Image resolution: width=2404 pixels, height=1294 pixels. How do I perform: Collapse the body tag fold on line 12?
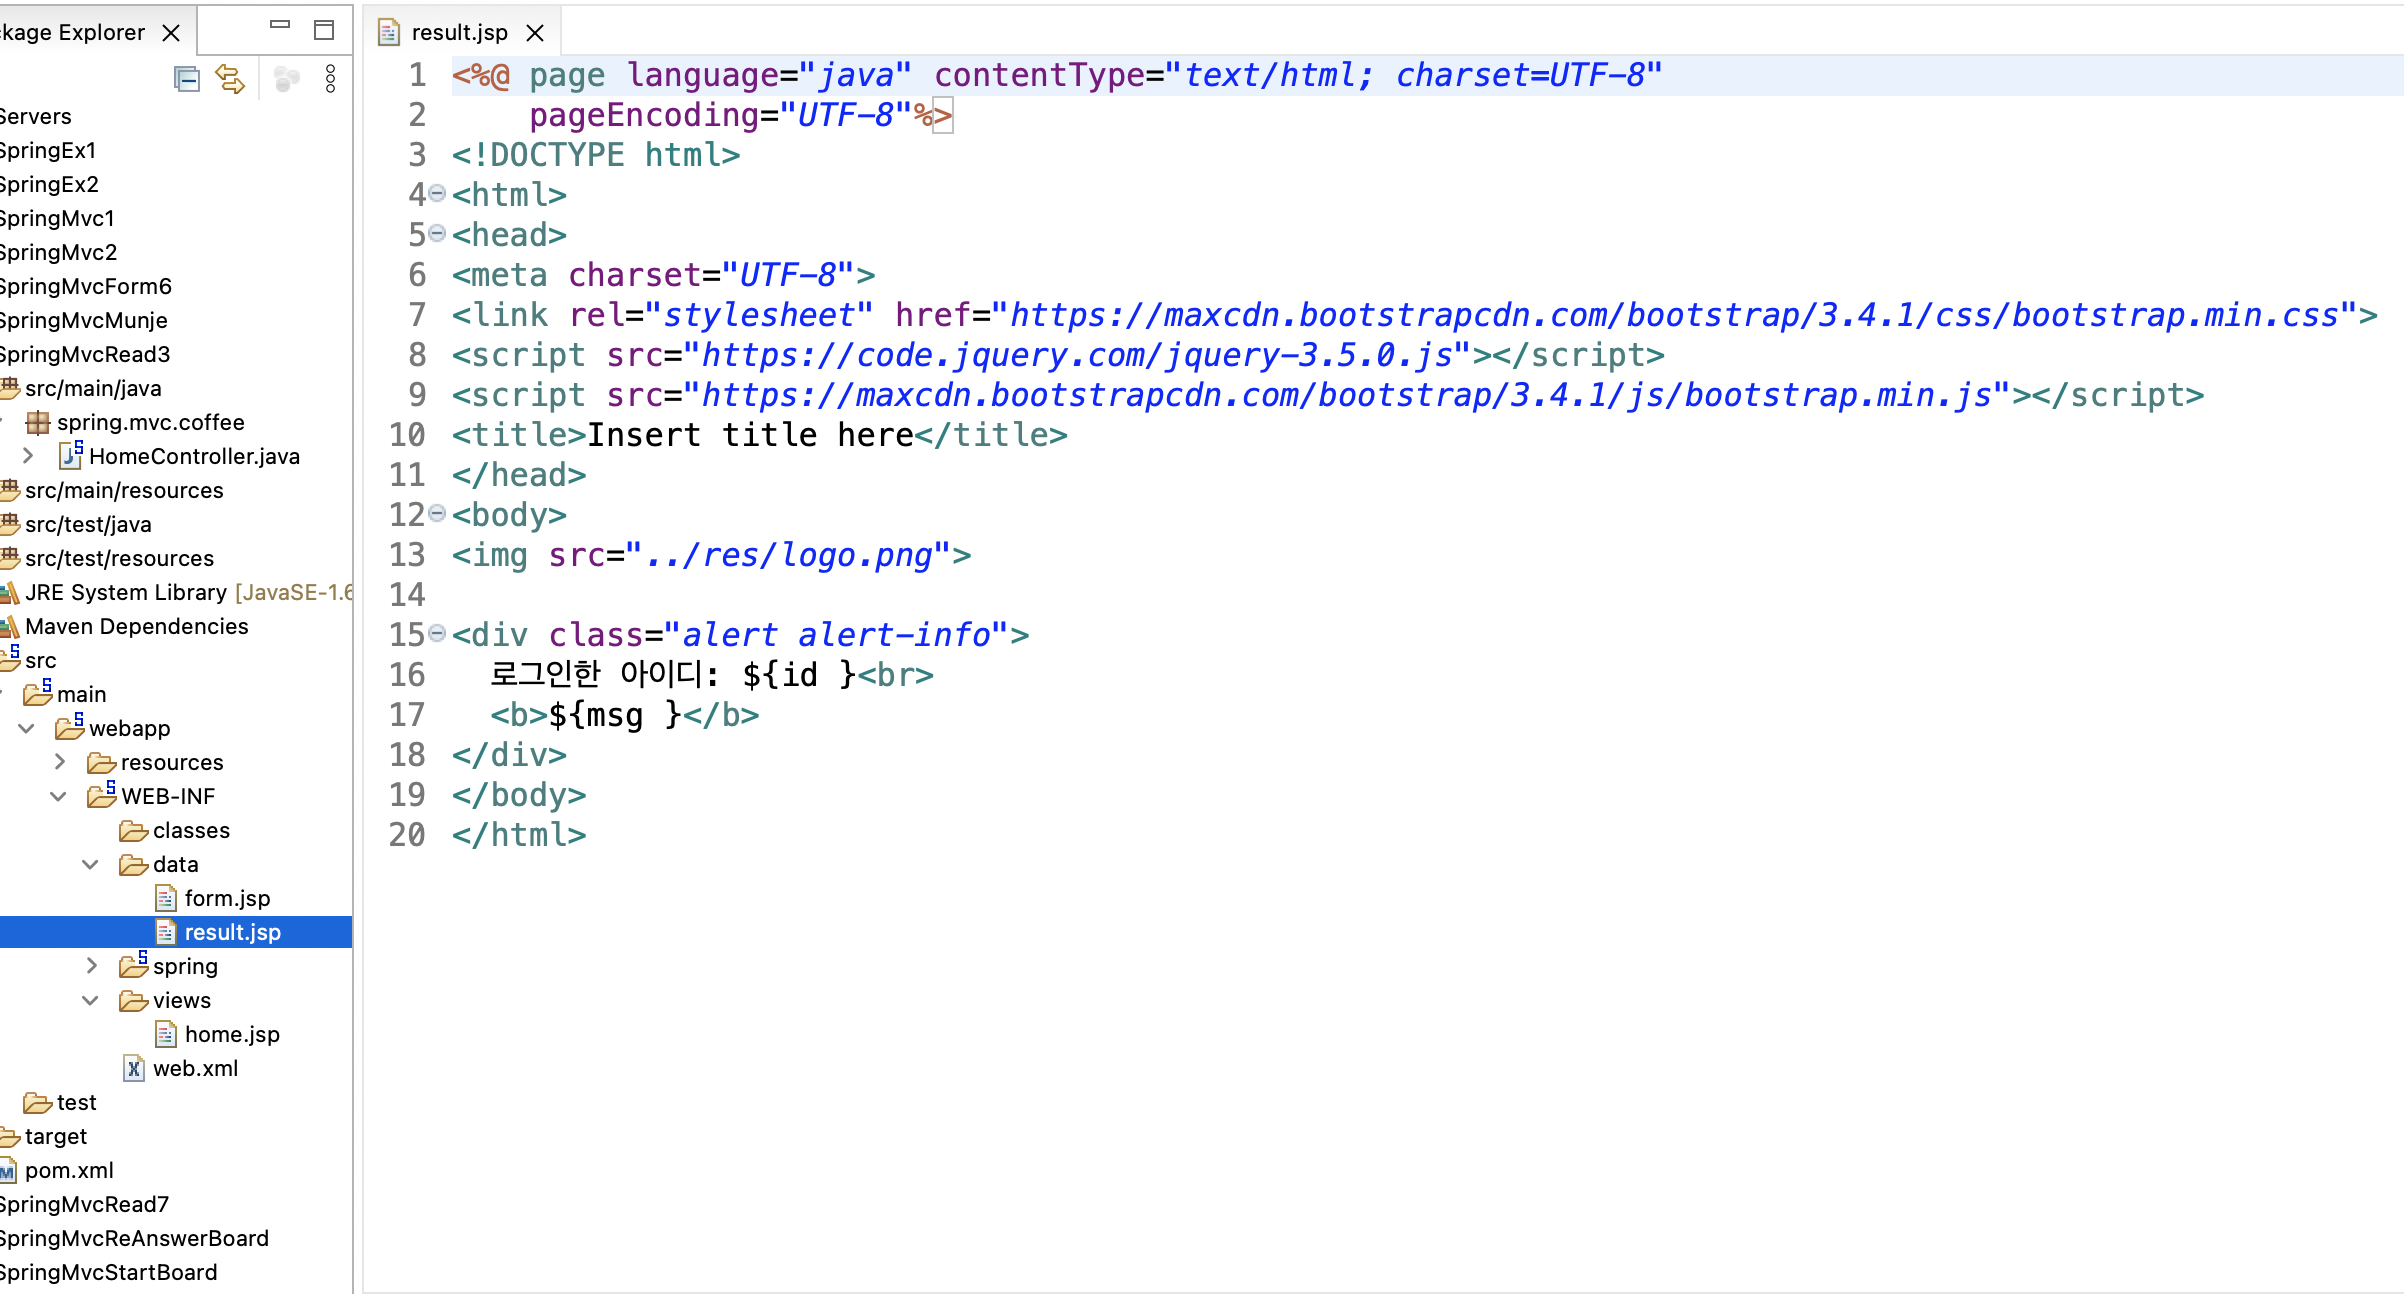pyautogui.click(x=437, y=514)
